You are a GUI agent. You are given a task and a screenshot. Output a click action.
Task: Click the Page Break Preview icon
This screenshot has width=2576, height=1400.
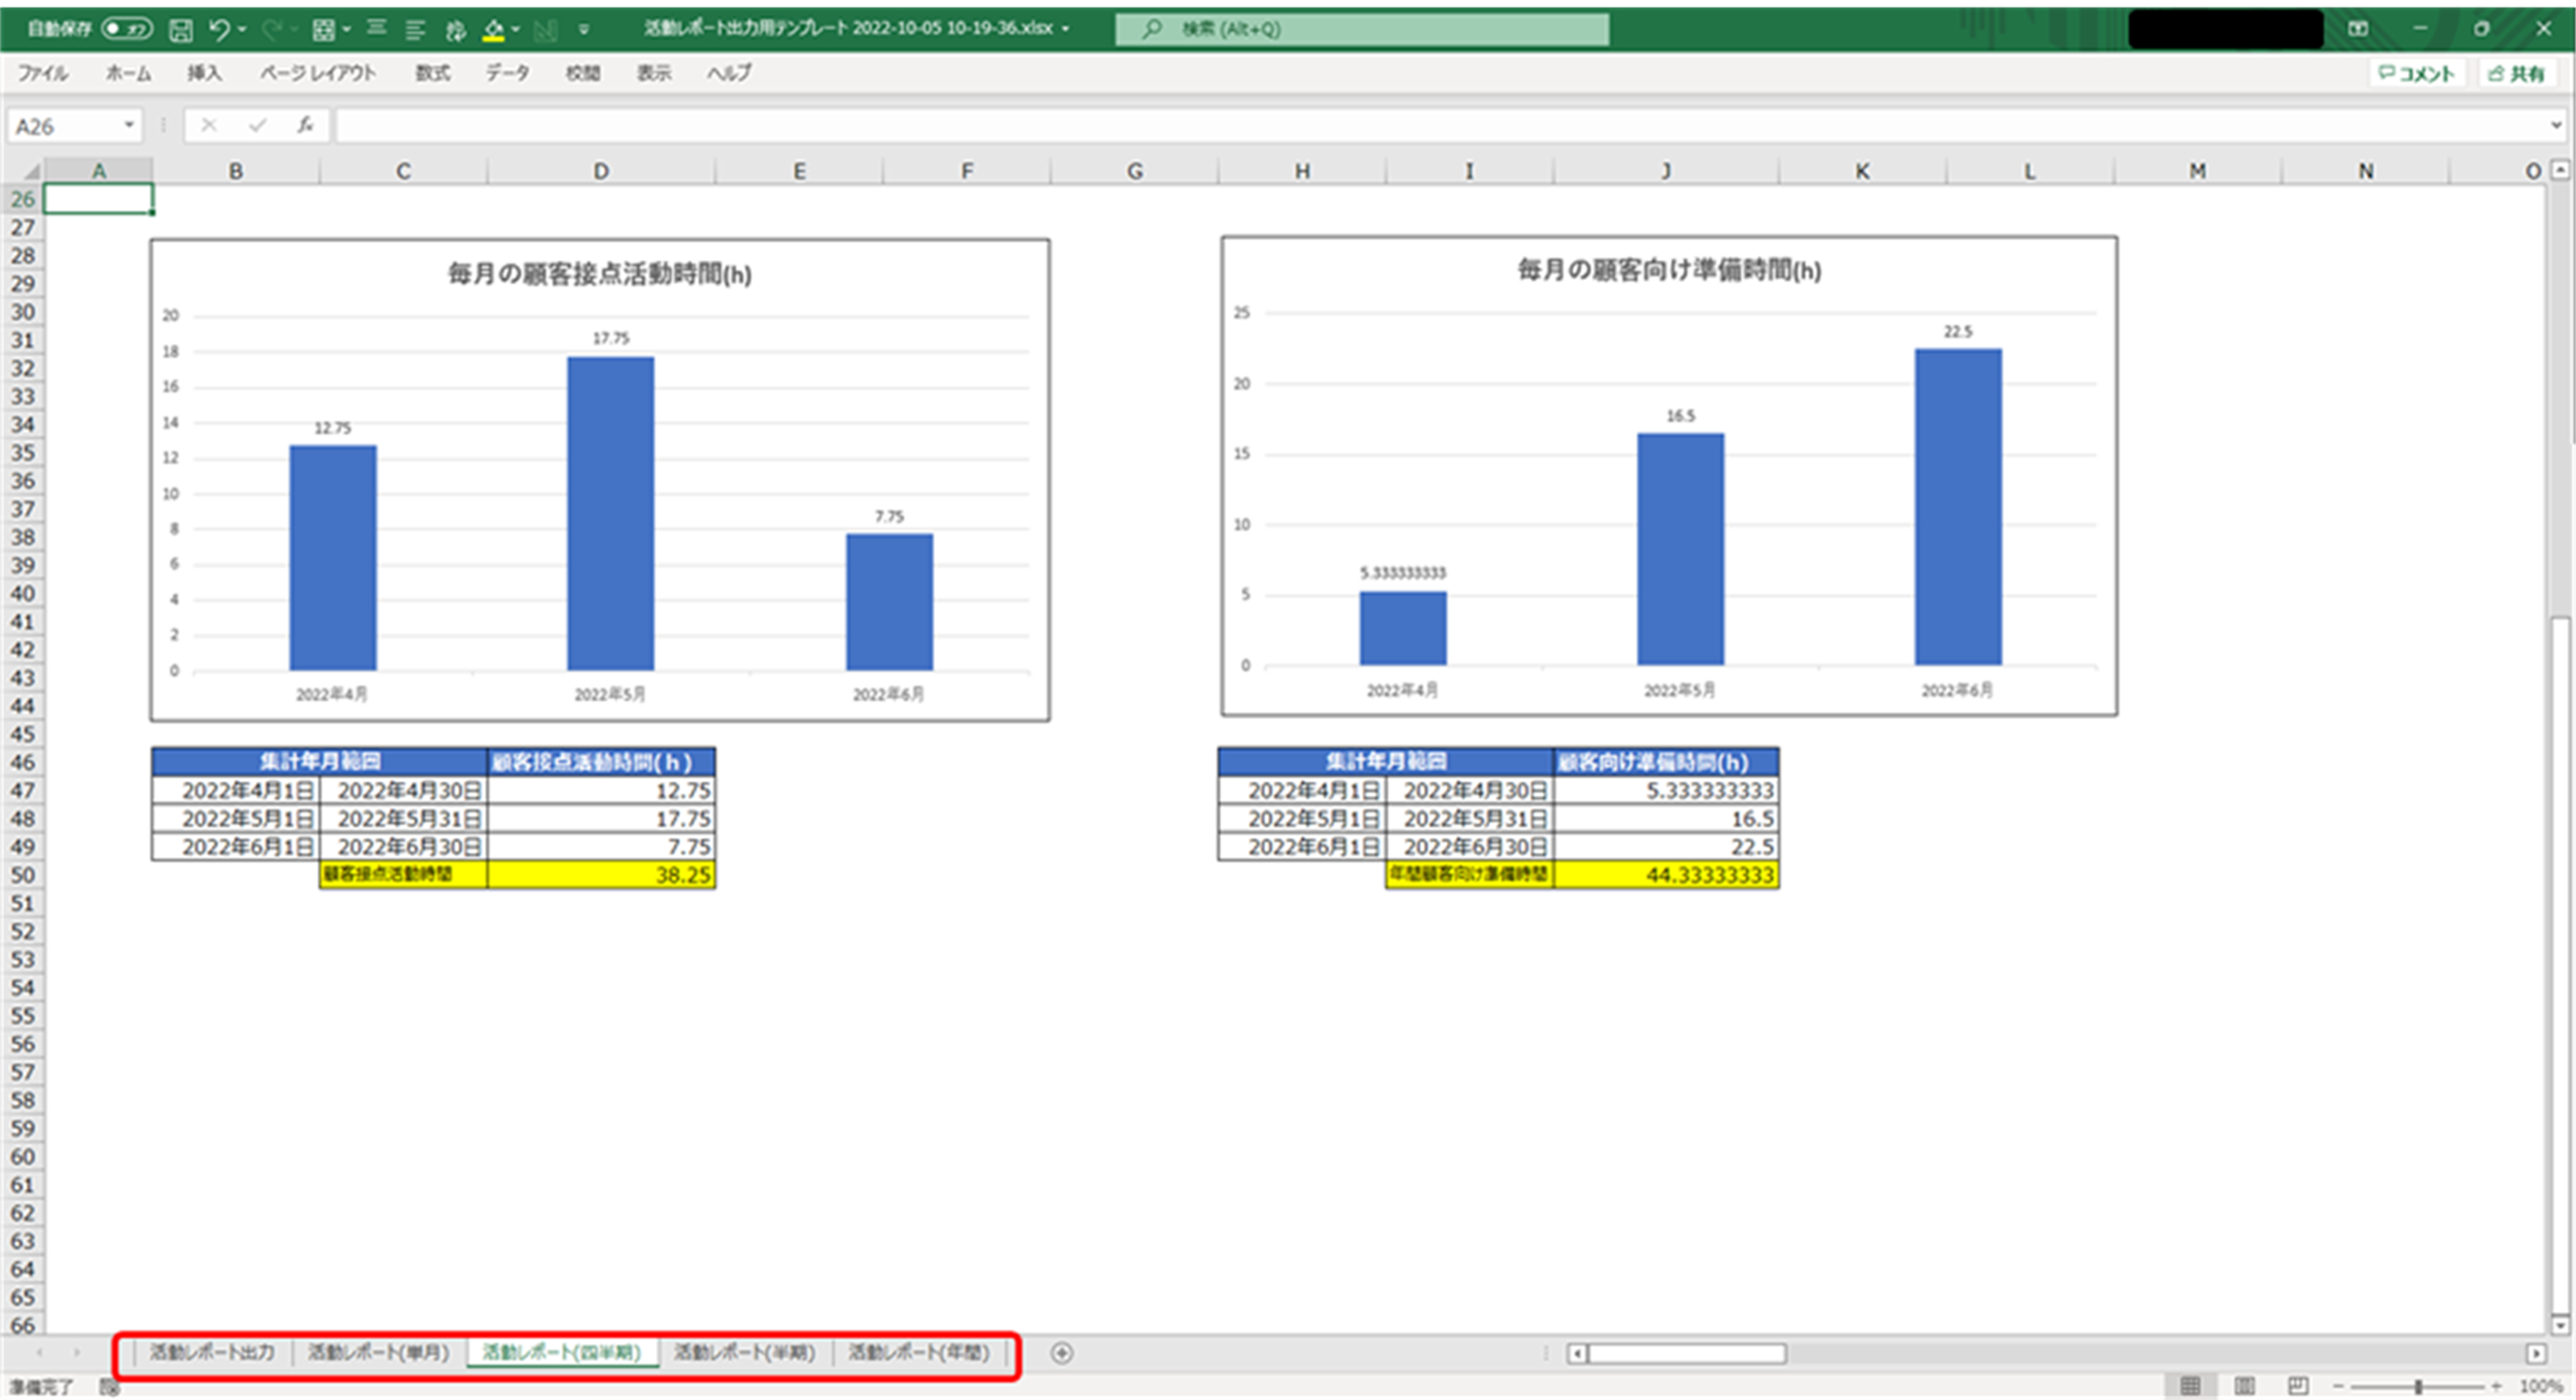click(2298, 1386)
